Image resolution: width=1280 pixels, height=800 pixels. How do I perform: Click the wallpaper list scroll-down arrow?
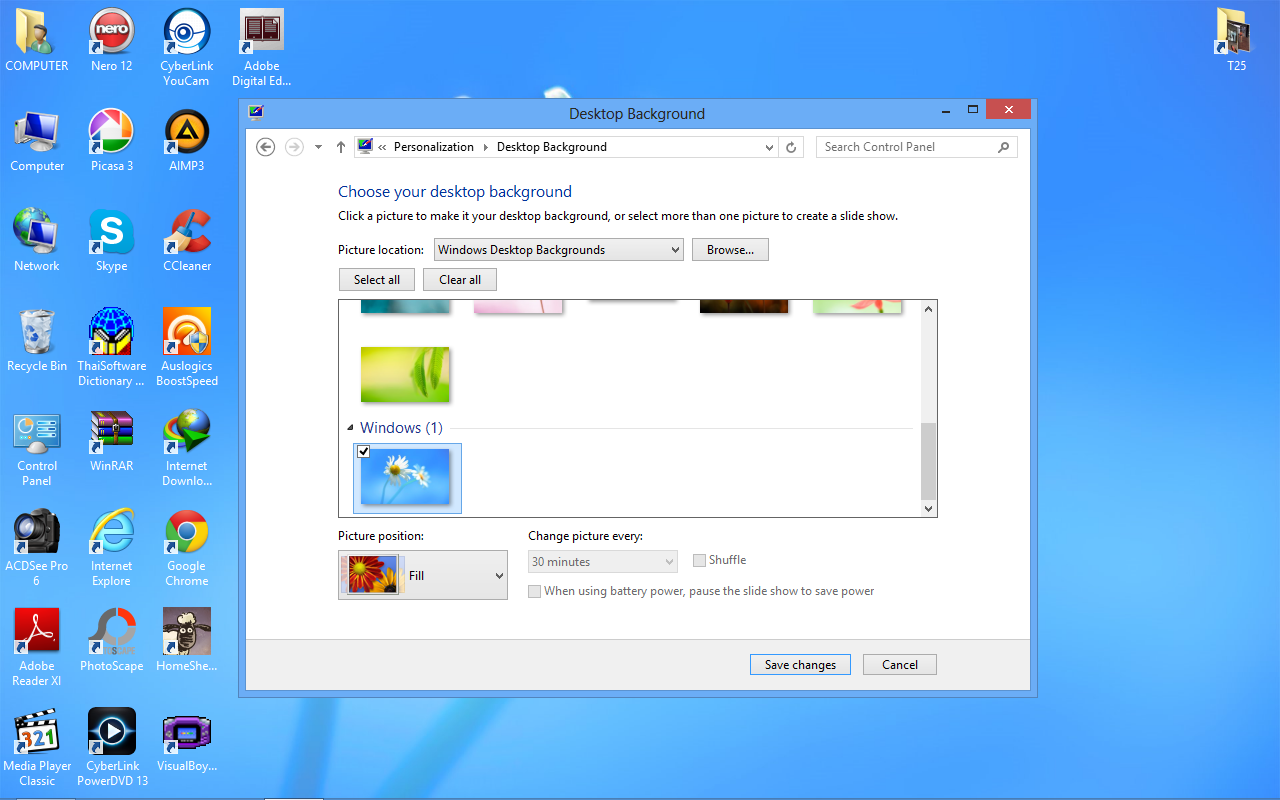coord(928,508)
